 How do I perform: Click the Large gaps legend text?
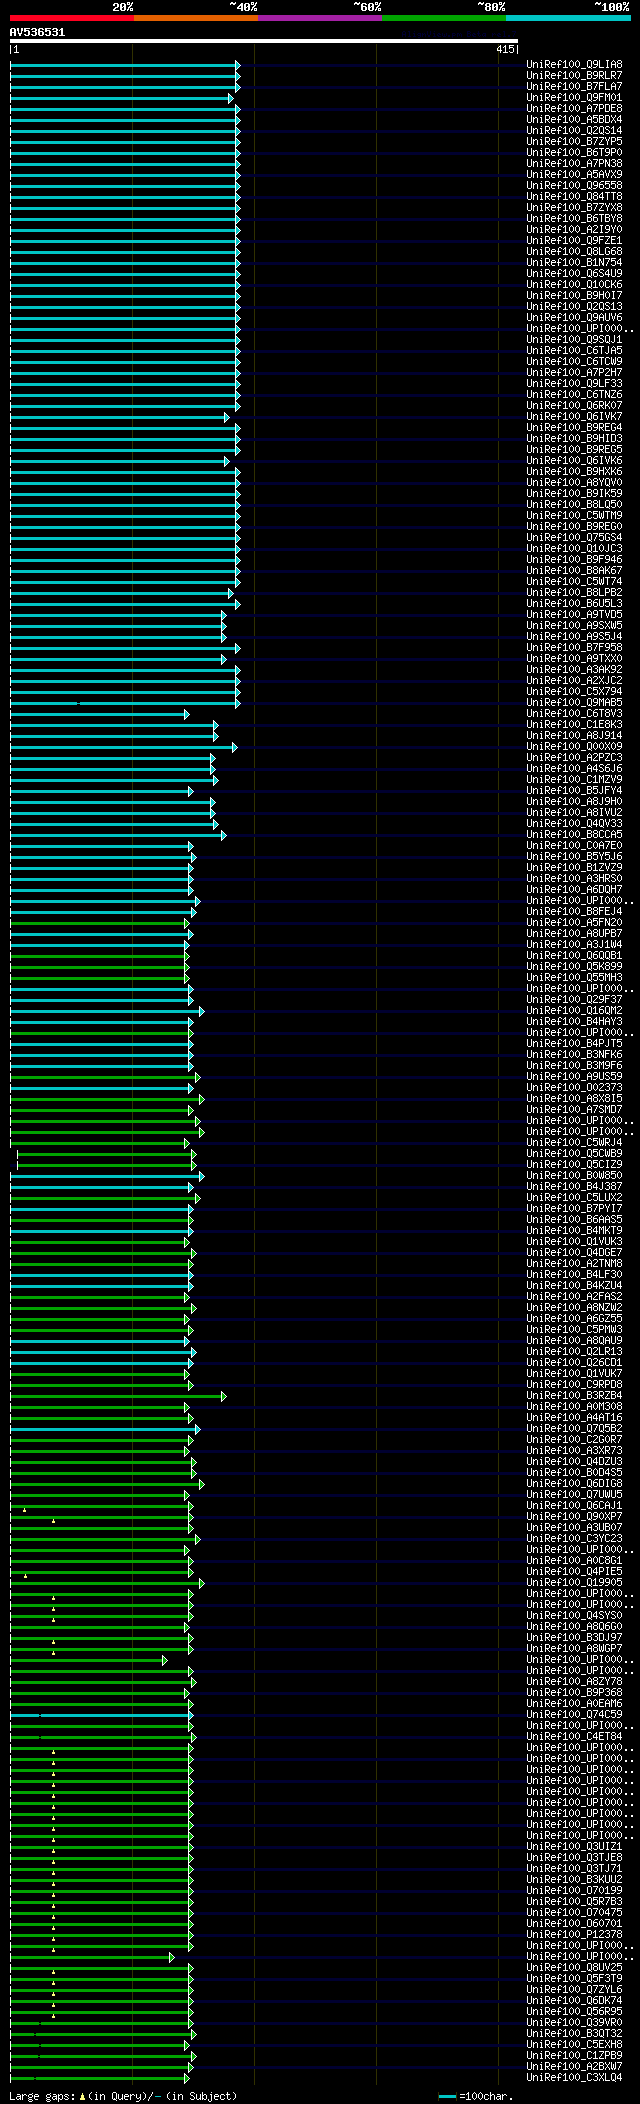pos(123,2096)
